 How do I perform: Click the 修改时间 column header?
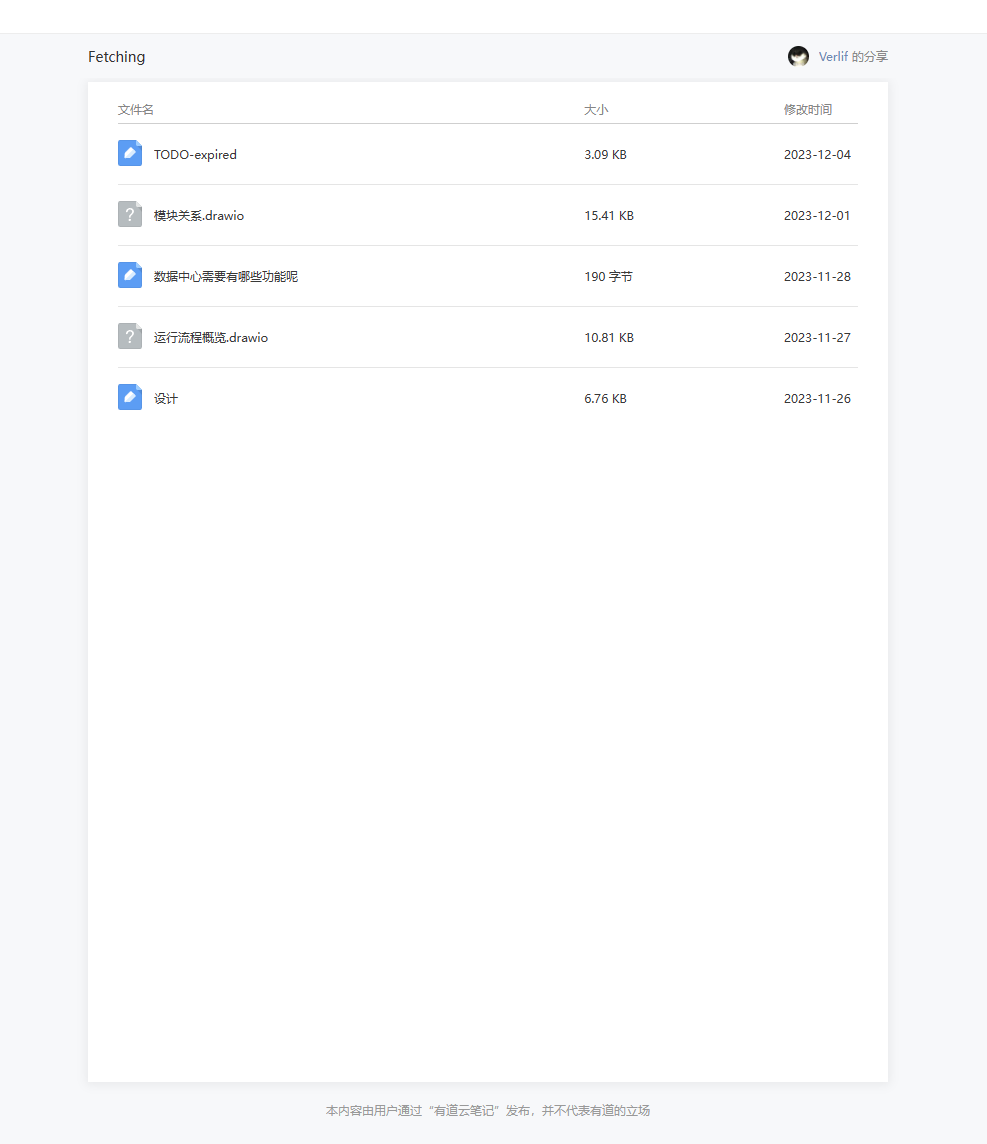click(808, 110)
